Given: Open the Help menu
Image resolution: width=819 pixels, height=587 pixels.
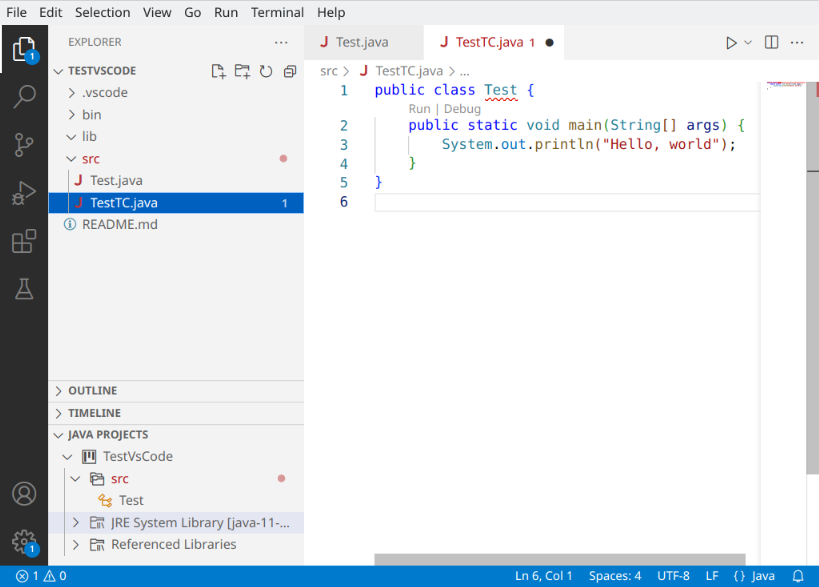Looking at the screenshot, I should 331,13.
